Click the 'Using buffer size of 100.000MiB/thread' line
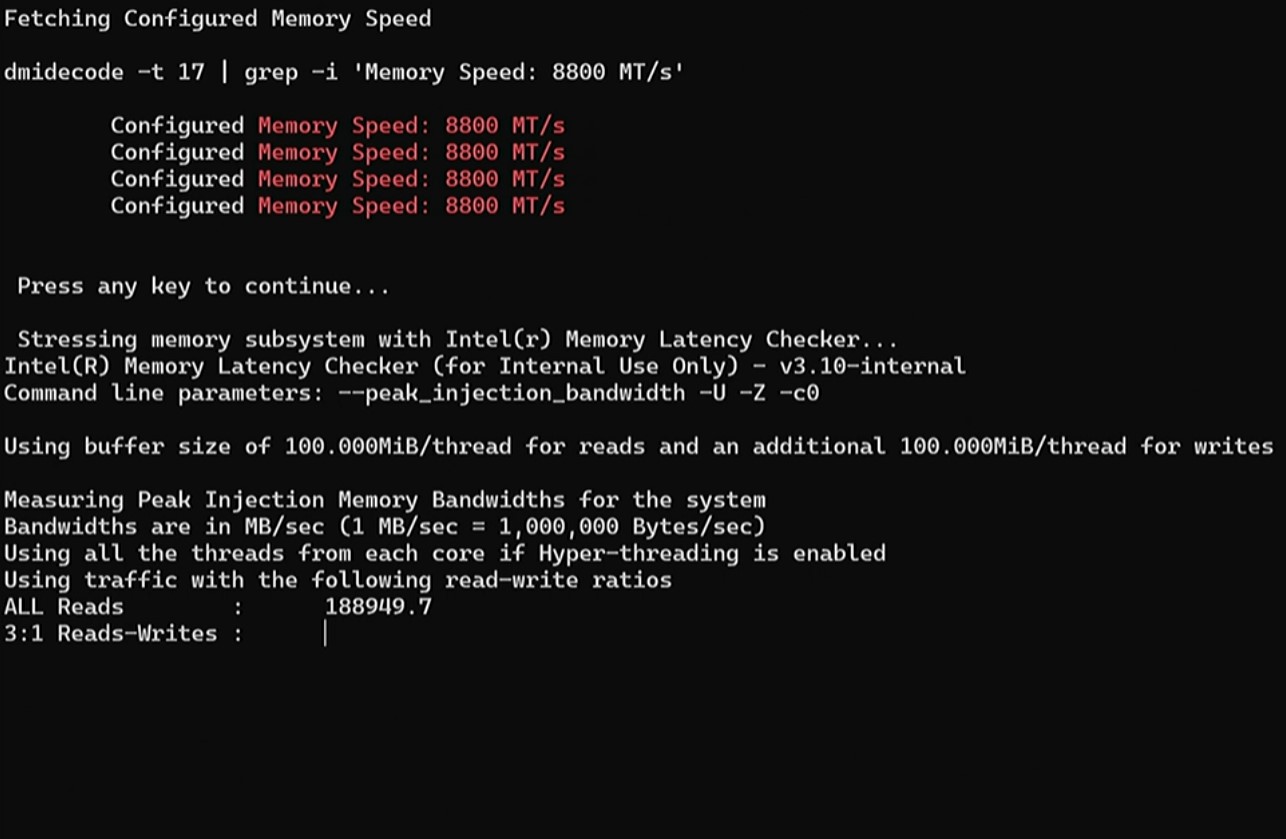The image size is (1286, 839). point(638,447)
